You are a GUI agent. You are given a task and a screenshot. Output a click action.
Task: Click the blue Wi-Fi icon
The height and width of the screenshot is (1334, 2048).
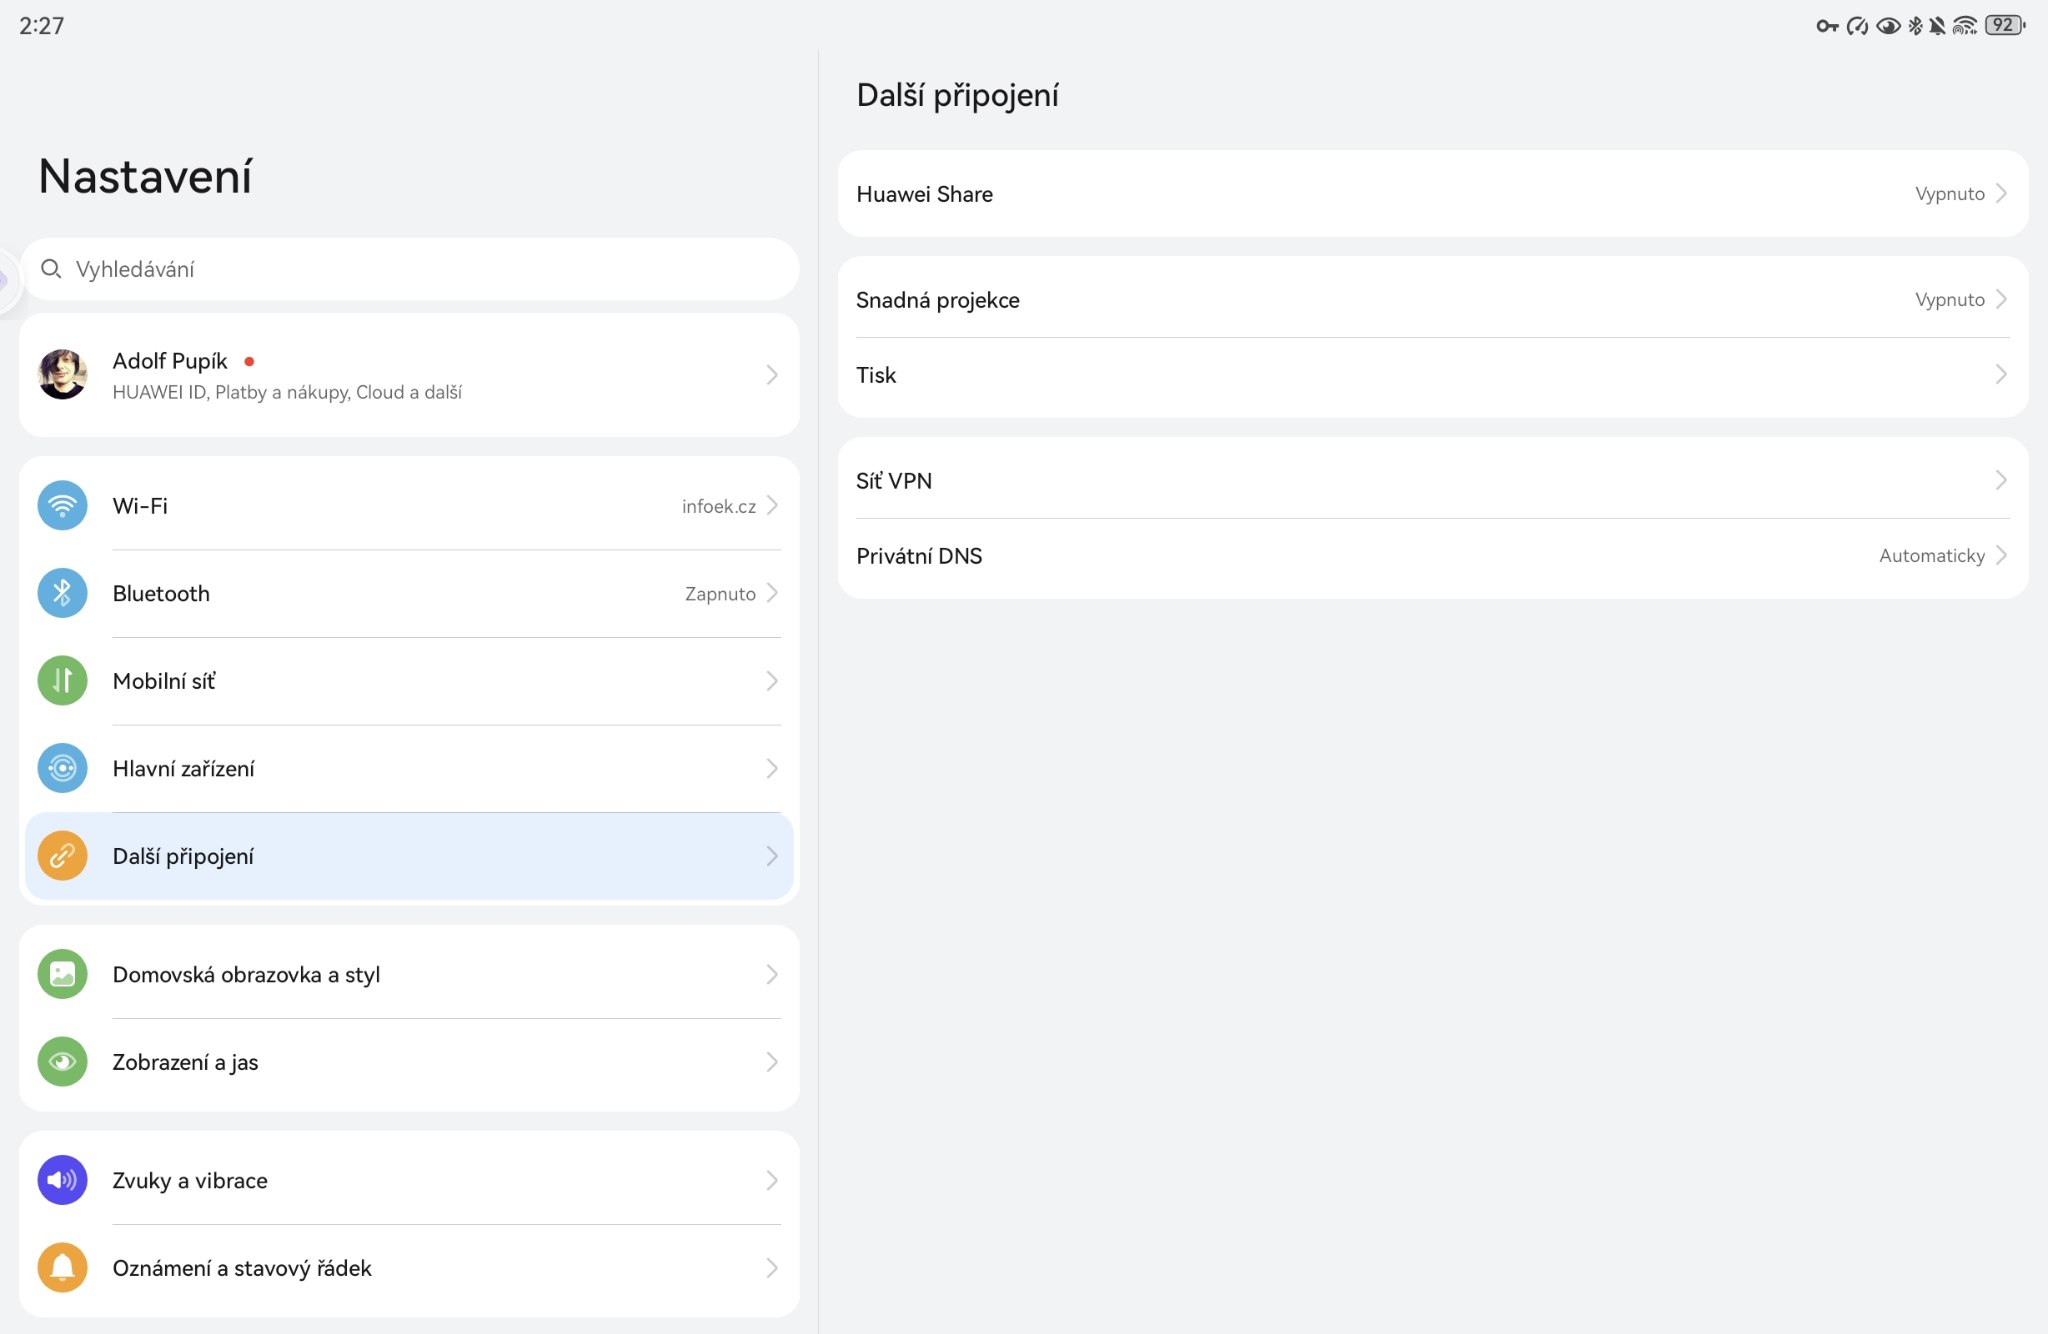(x=62, y=506)
